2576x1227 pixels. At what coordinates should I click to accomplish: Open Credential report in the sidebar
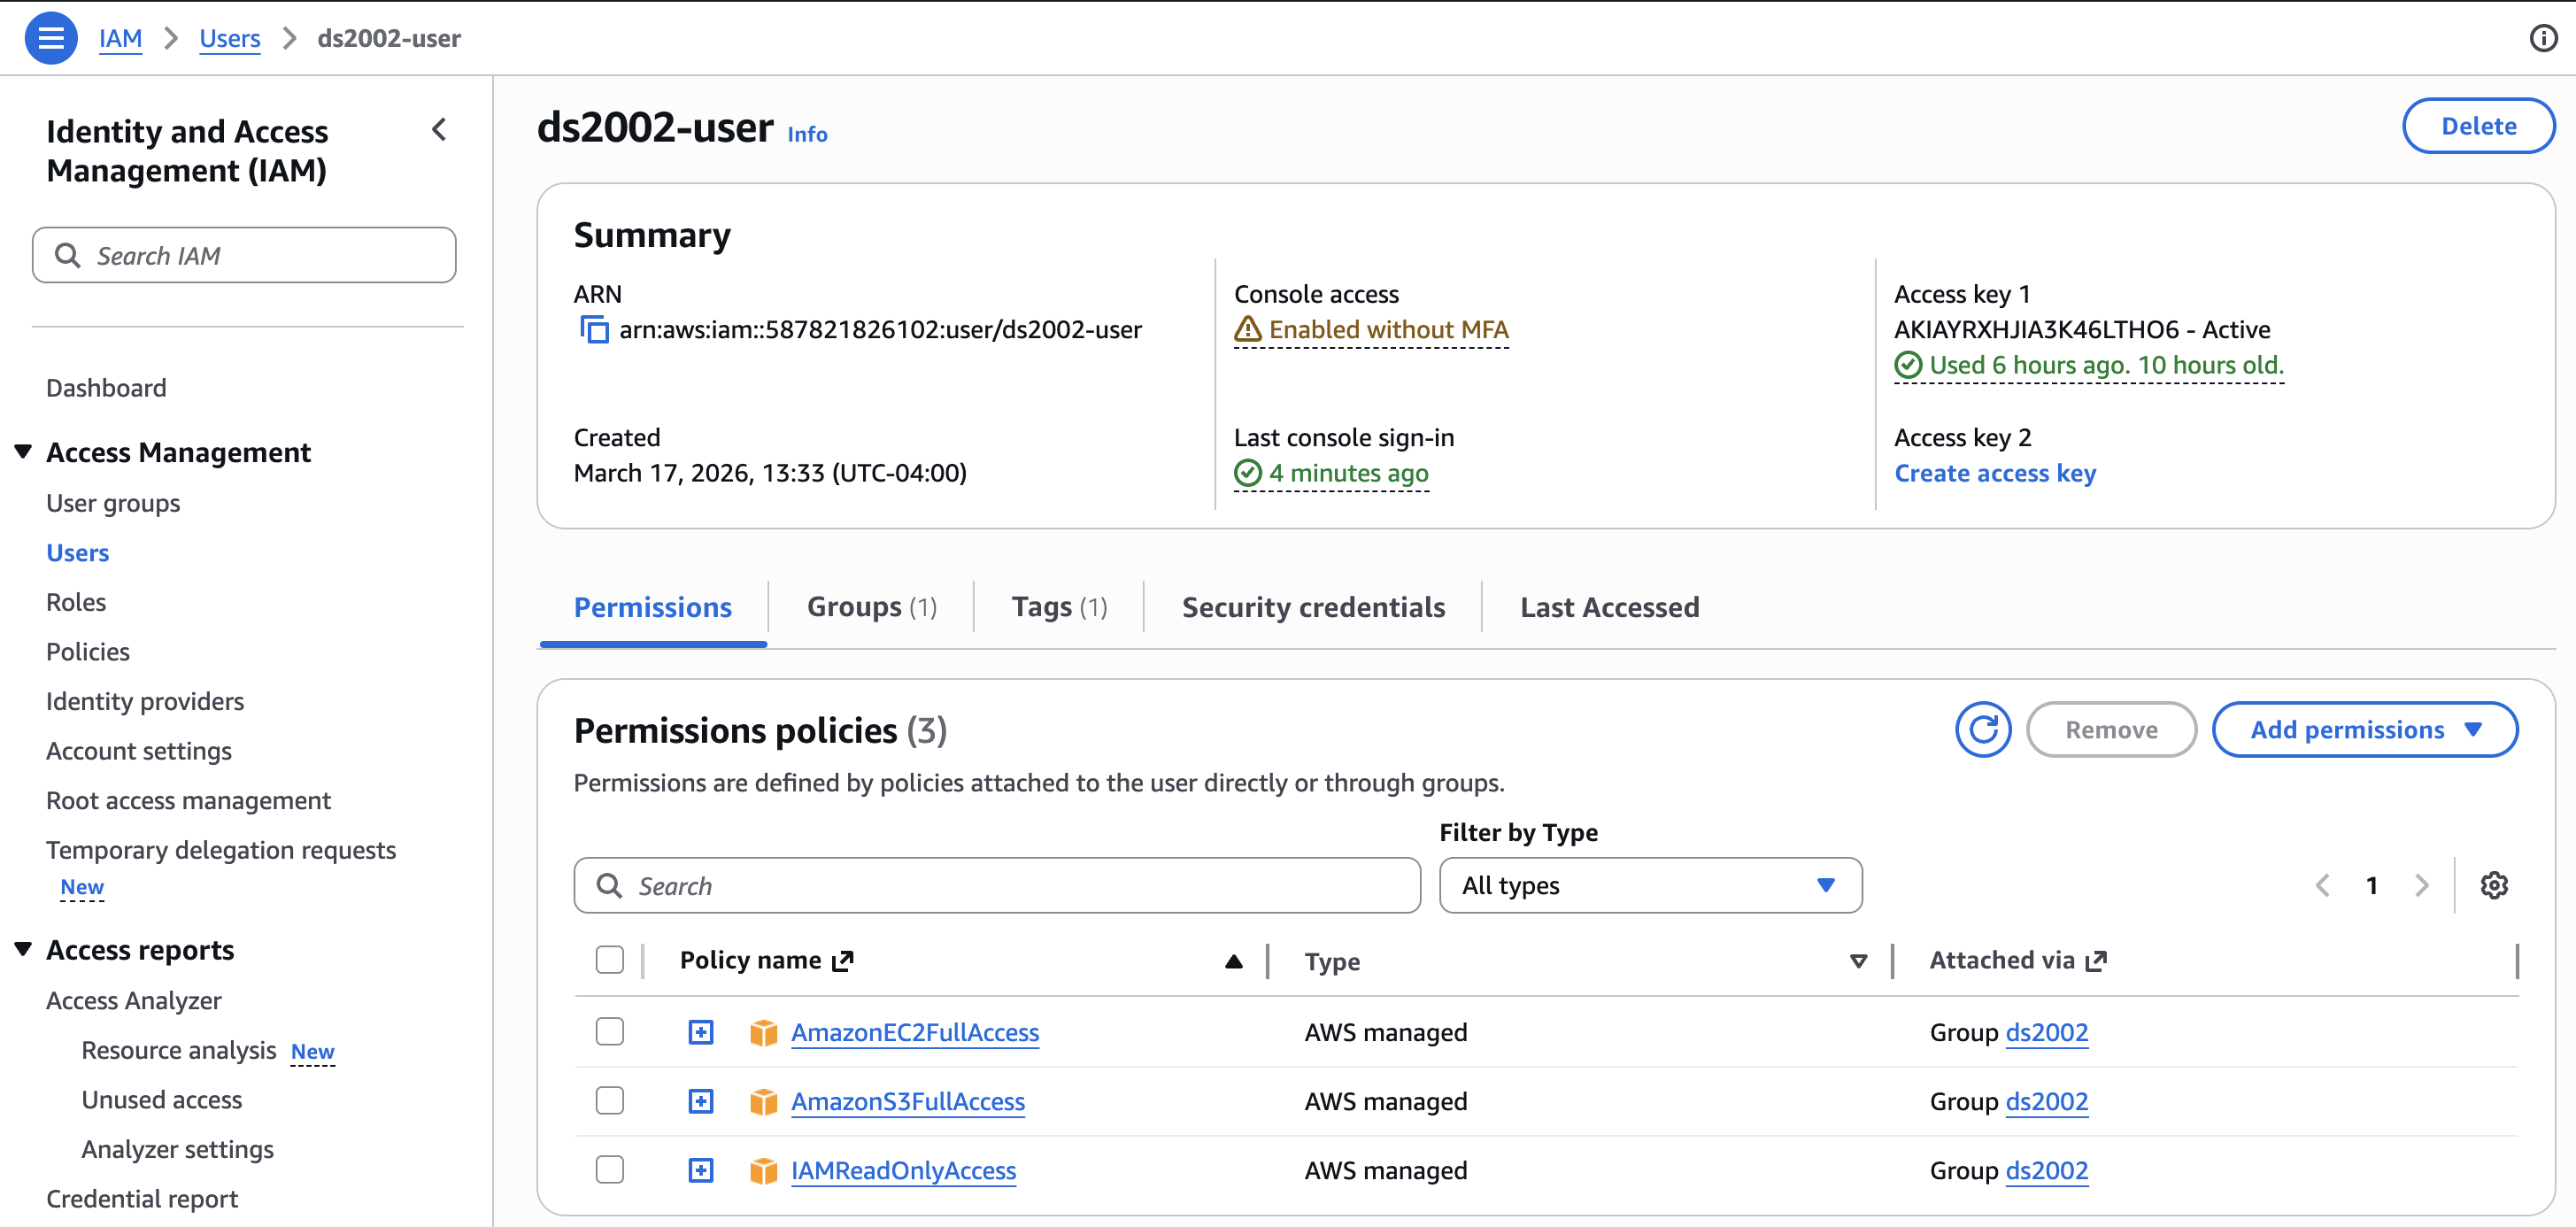coord(142,1198)
